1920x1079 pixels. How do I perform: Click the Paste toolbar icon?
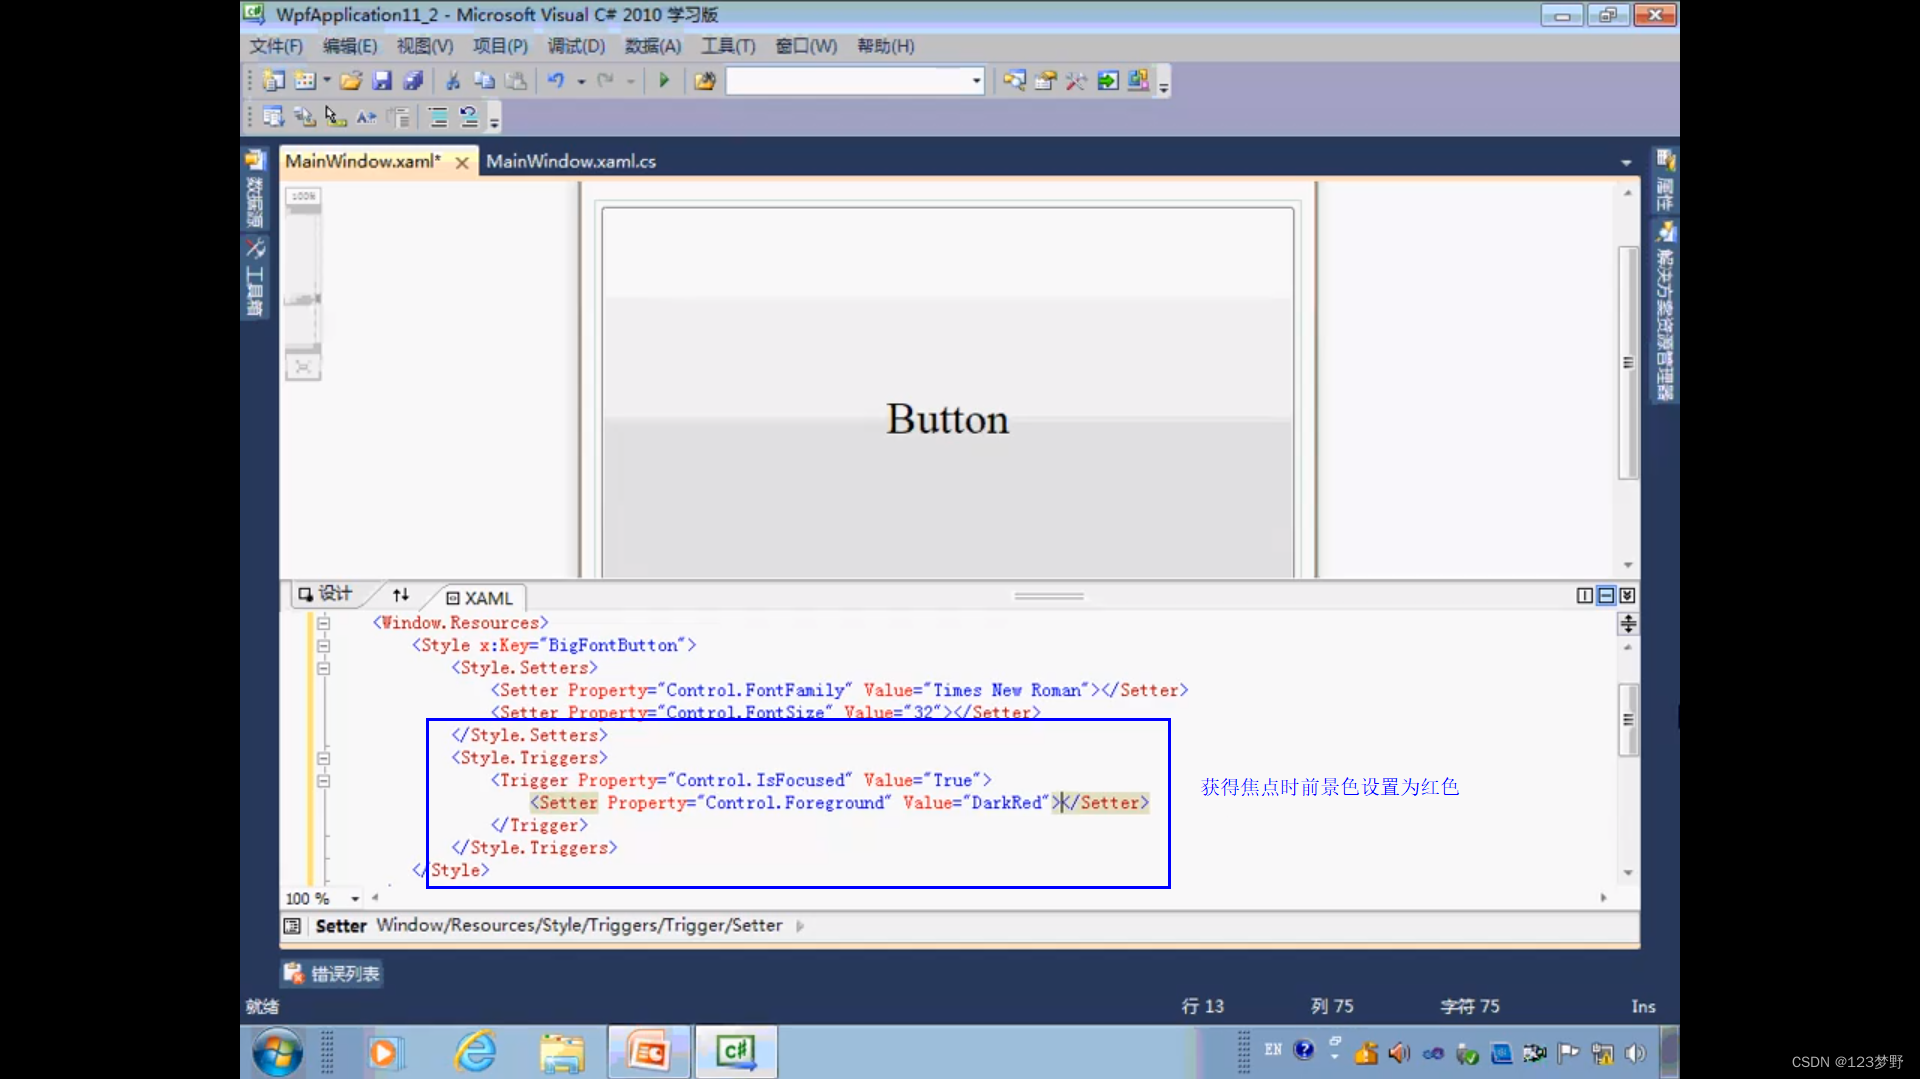[x=516, y=81]
